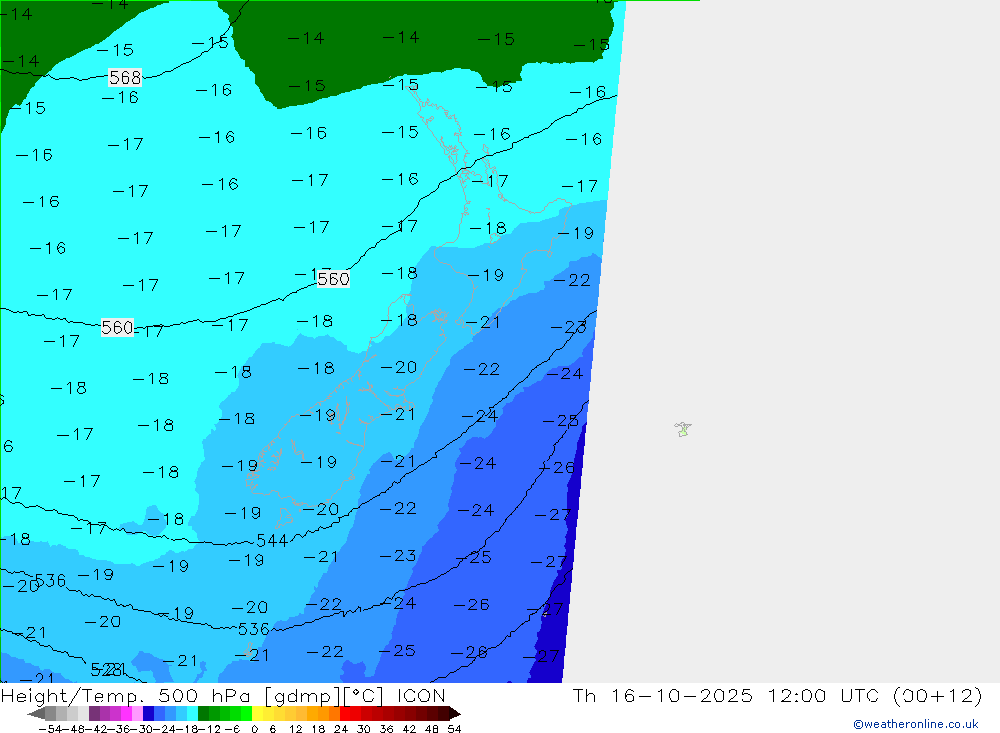Click the 54 label at the scale's right end
1000x733 pixels.
[x=454, y=729]
